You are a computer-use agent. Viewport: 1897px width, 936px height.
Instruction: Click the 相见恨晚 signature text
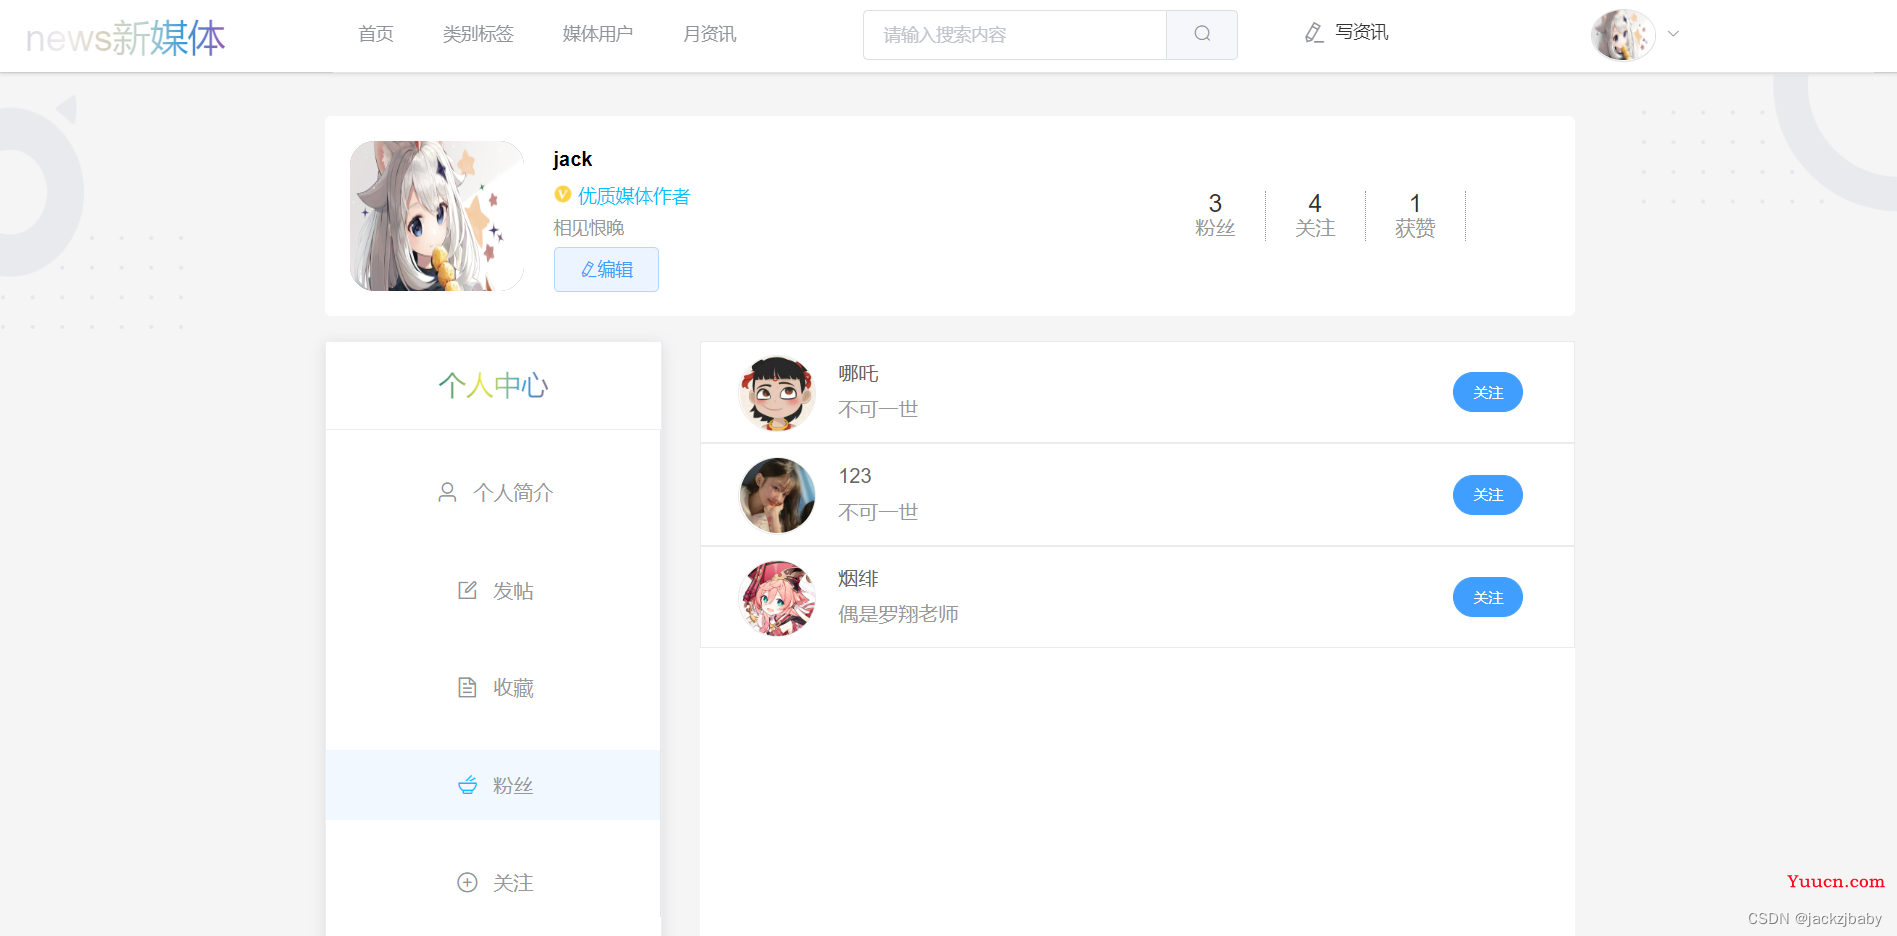(589, 228)
